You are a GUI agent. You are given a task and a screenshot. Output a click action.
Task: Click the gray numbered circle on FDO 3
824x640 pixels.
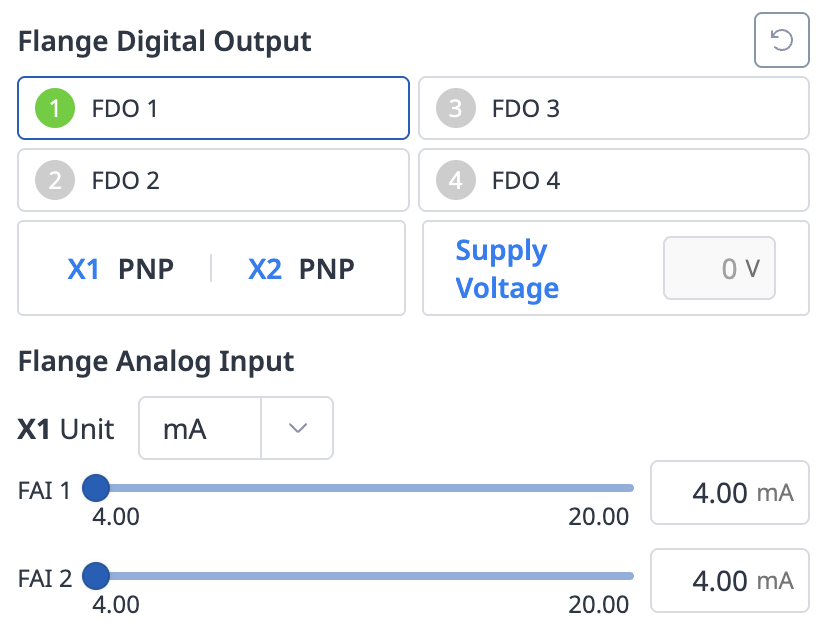click(x=455, y=108)
